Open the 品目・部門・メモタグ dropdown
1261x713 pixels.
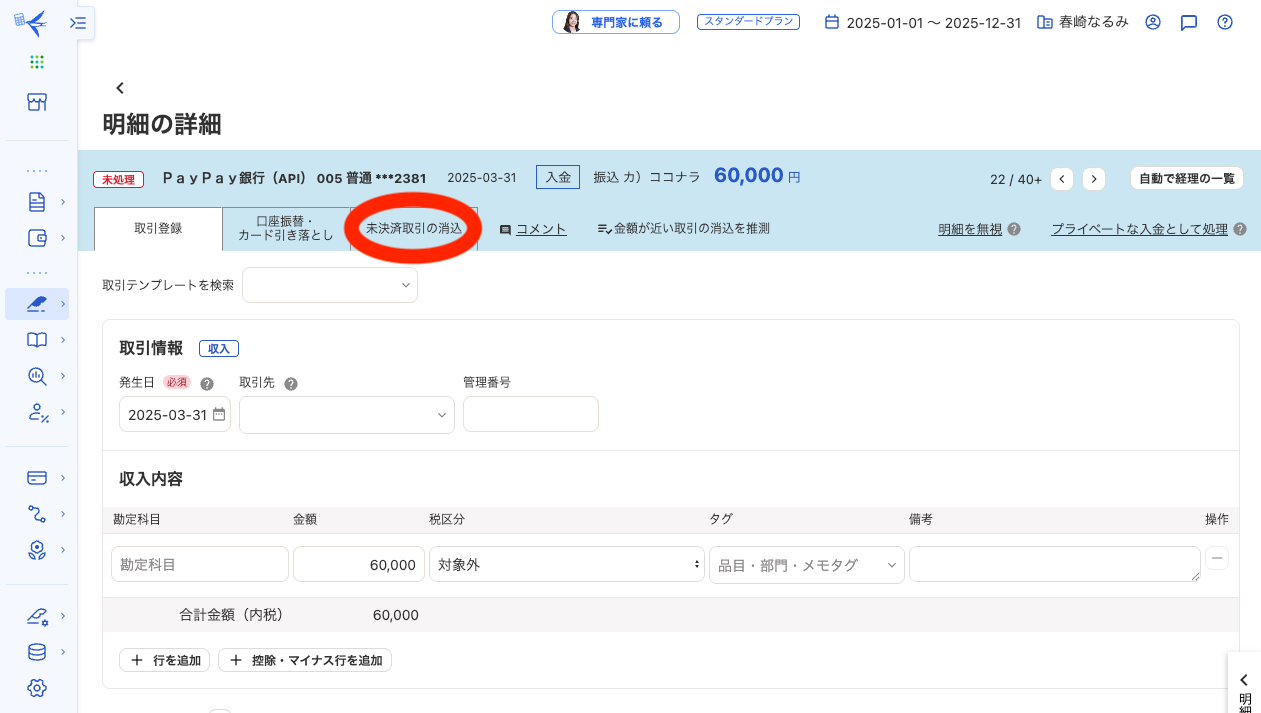tap(805, 564)
